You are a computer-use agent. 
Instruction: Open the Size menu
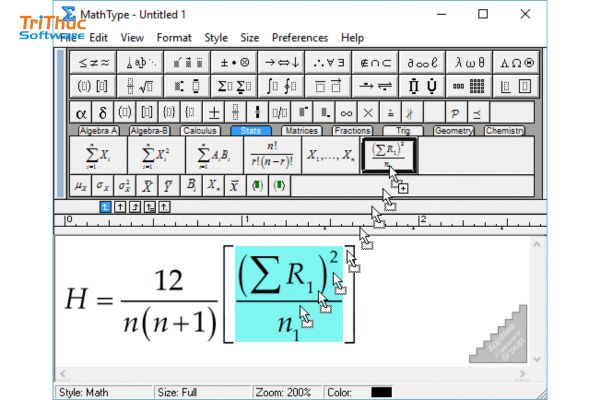(x=249, y=38)
